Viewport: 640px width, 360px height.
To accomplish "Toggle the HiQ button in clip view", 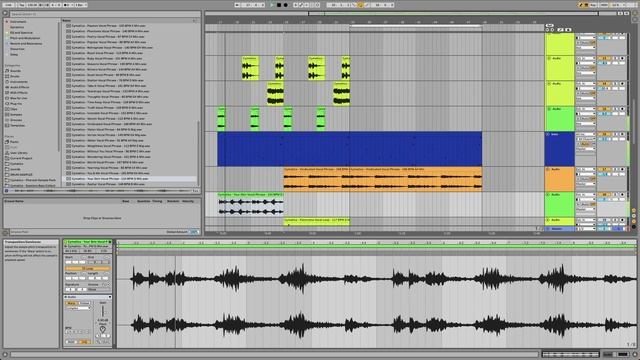I will pos(84,342).
